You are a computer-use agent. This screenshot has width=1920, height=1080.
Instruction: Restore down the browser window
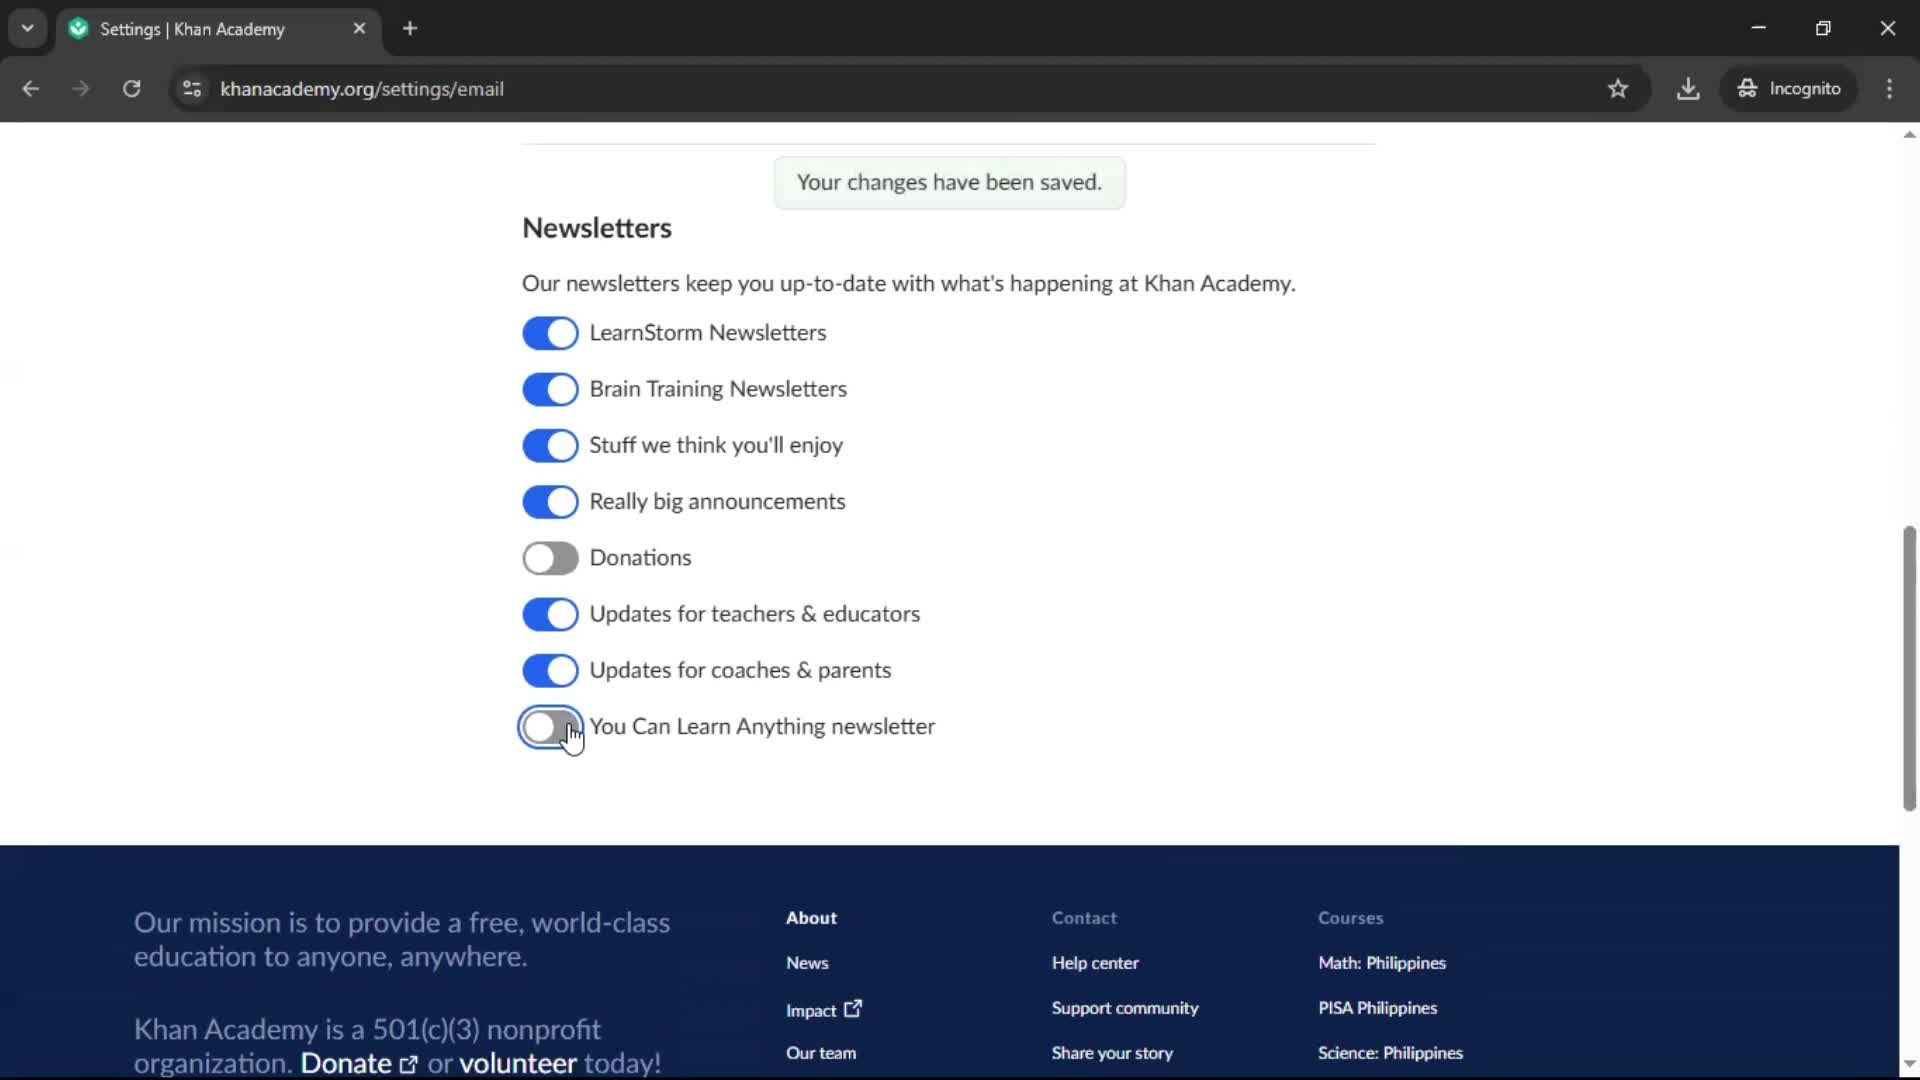(1823, 28)
